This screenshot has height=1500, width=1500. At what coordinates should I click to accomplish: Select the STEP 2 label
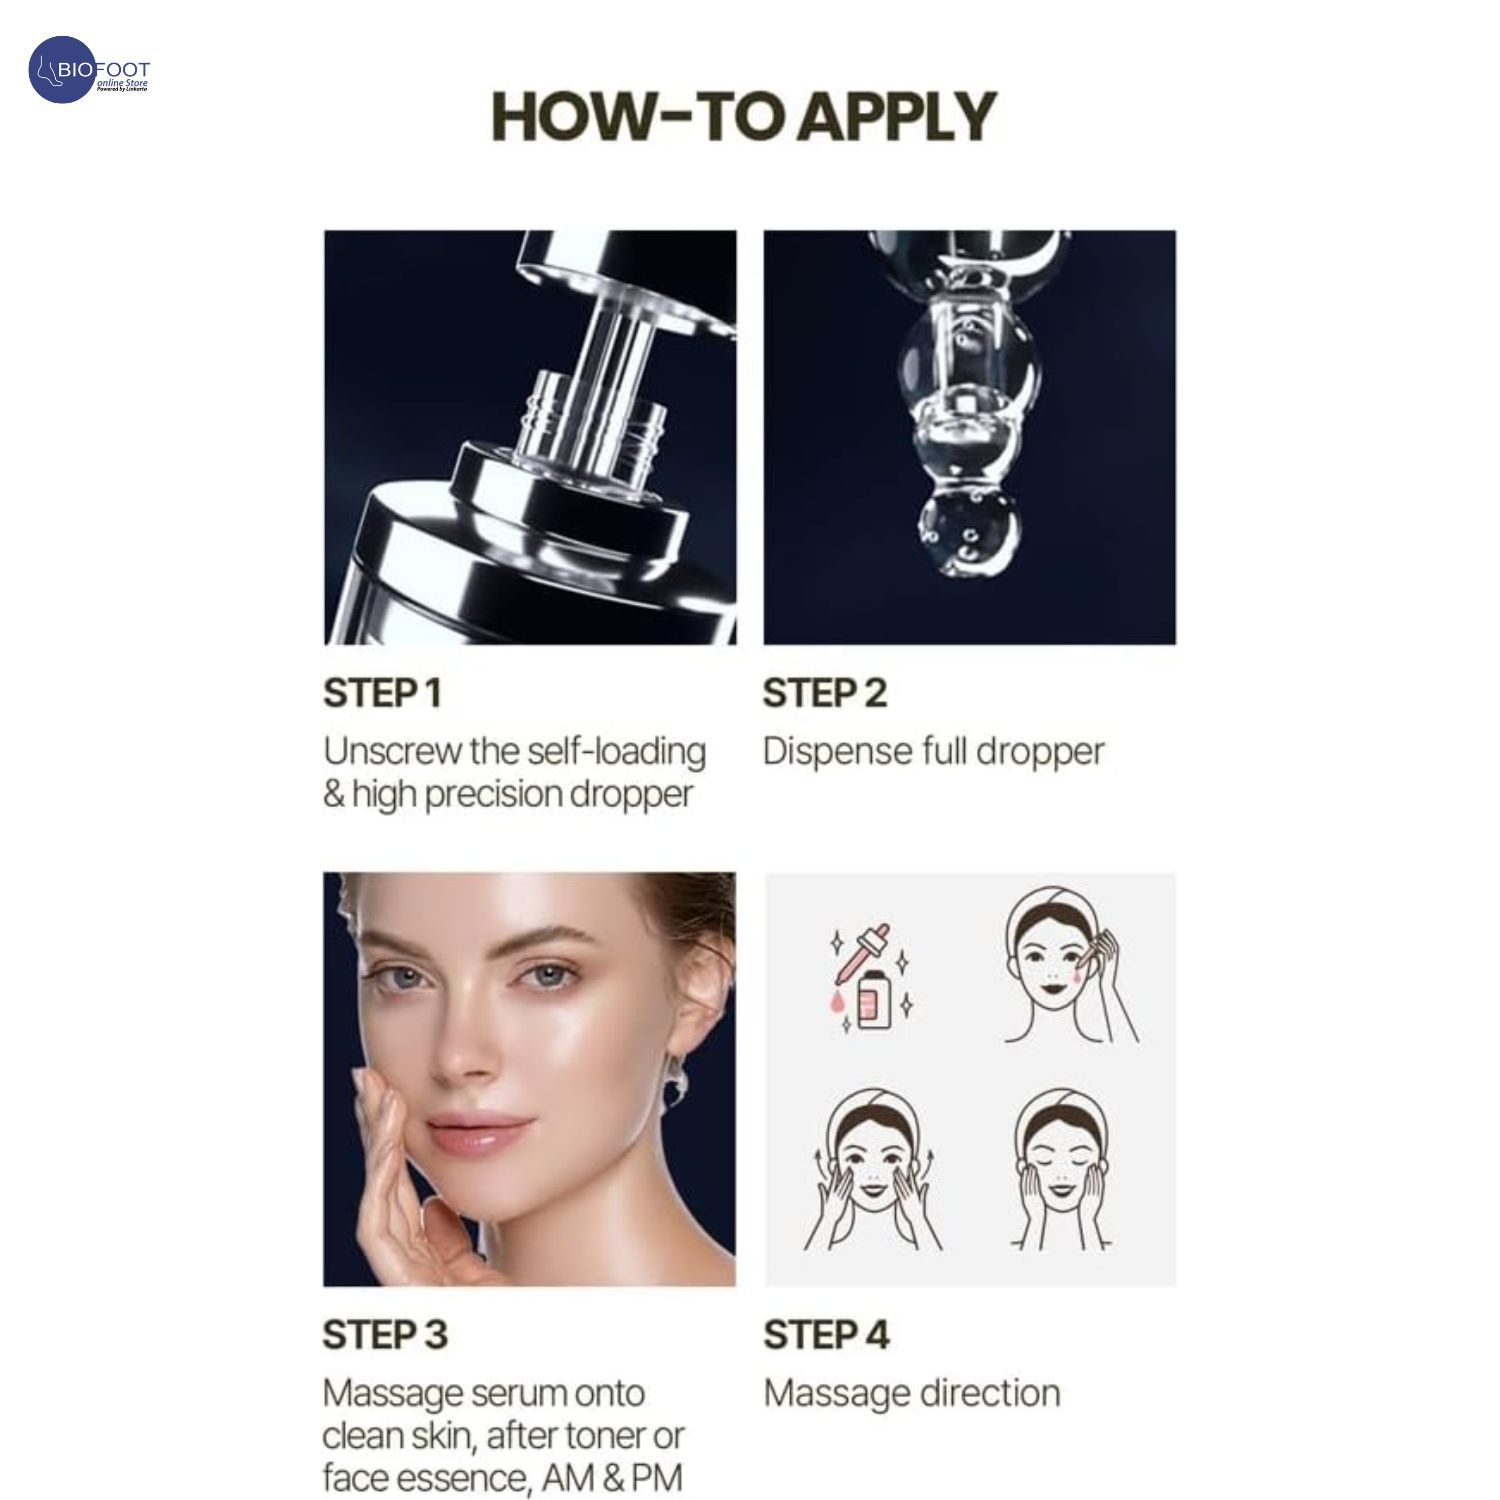click(x=825, y=693)
